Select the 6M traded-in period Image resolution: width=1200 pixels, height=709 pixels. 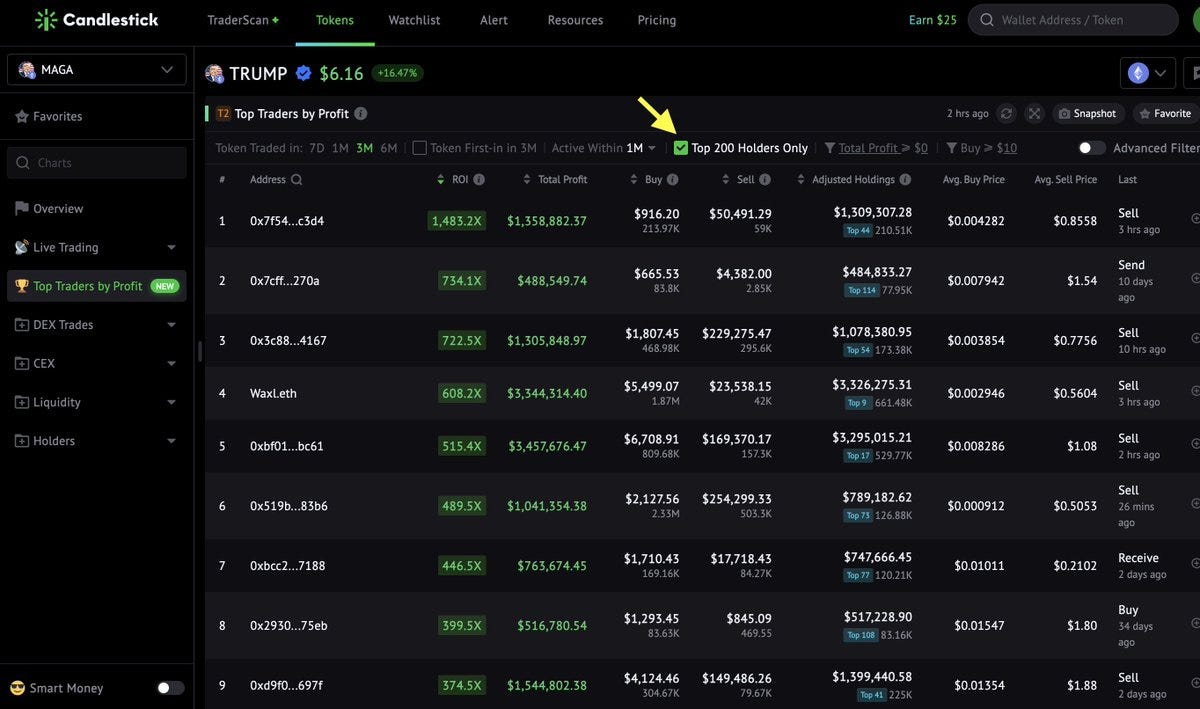(389, 148)
